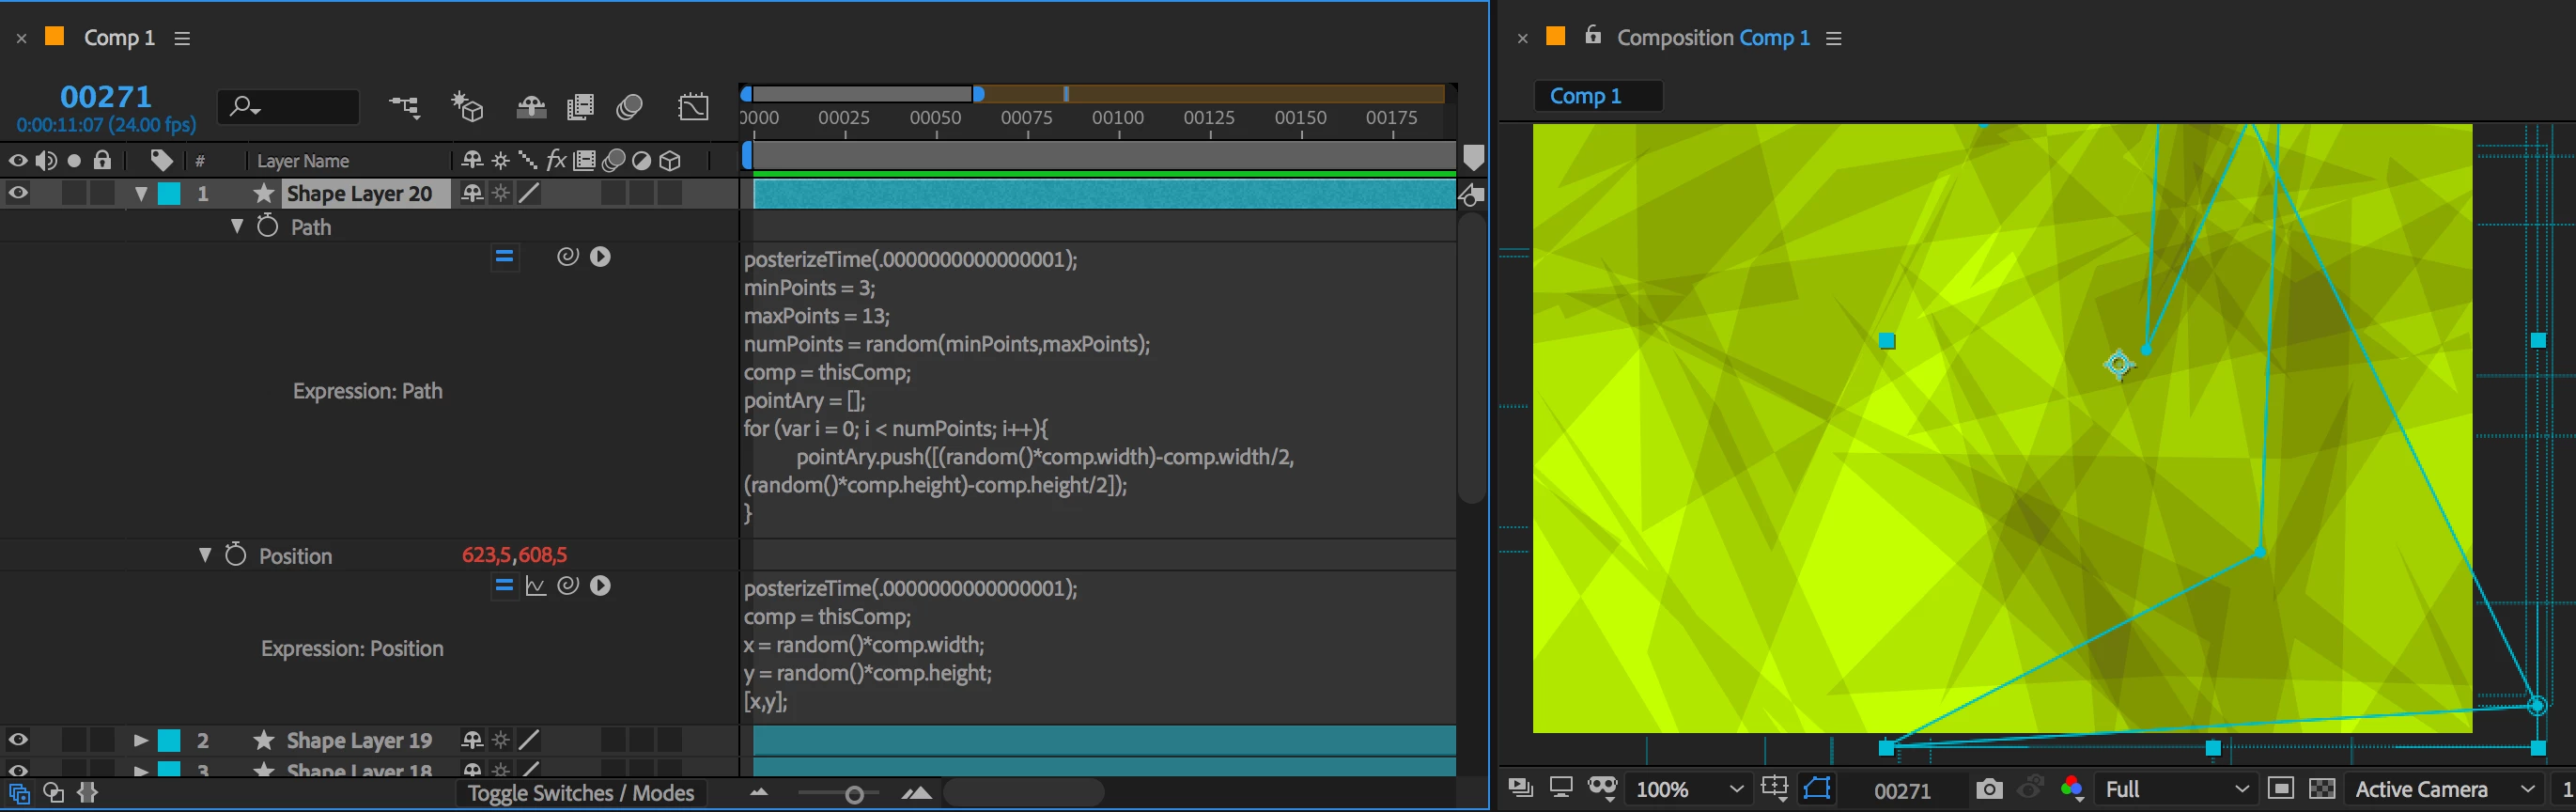The height and width of the screenshot is (812, 2576).
Task: Zoom in the timeline with large mountains icon
Action: click(917, 793)
